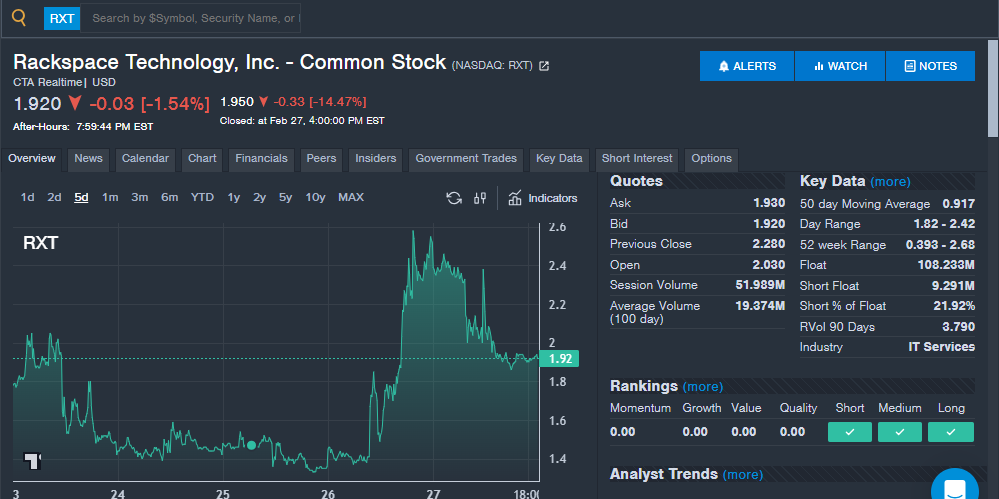Click the ALERTS bell button

(x=747, y=66)
